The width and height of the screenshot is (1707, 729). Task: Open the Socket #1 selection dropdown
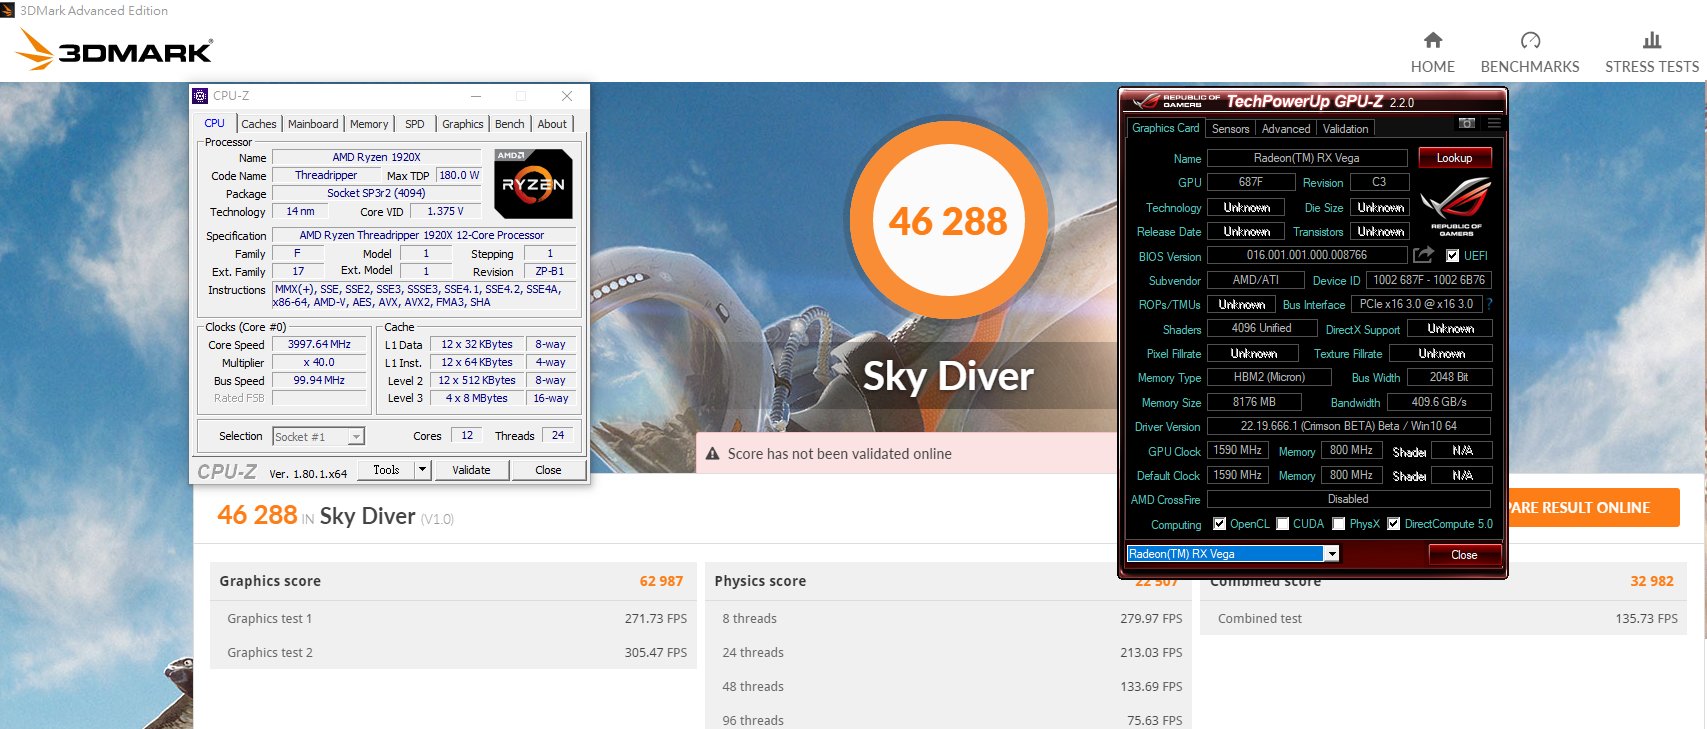(356, 437)
